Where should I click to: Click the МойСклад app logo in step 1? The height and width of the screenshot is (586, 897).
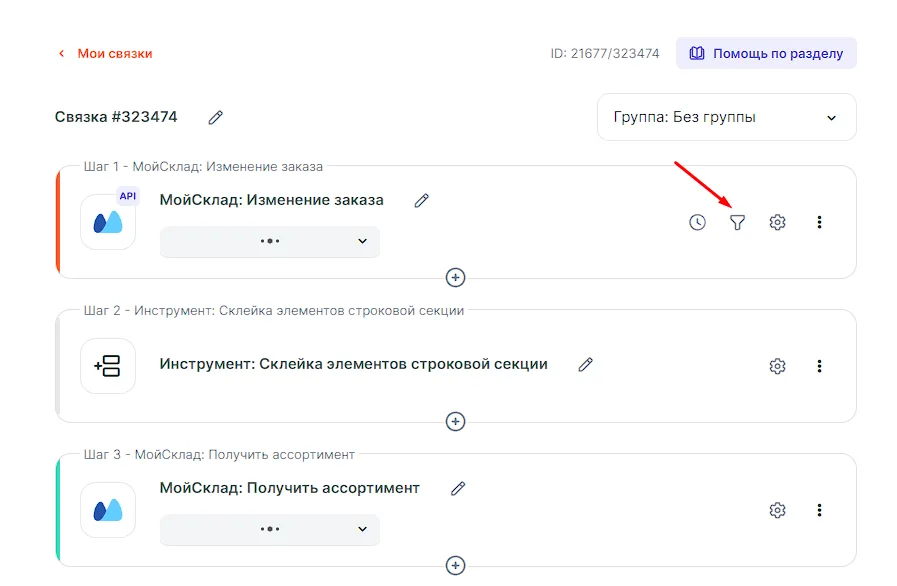[x=108, y=222]
